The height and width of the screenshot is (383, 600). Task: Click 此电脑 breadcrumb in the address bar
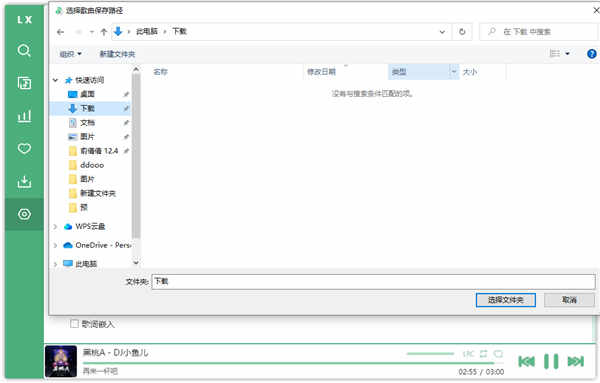click(147, 32)
